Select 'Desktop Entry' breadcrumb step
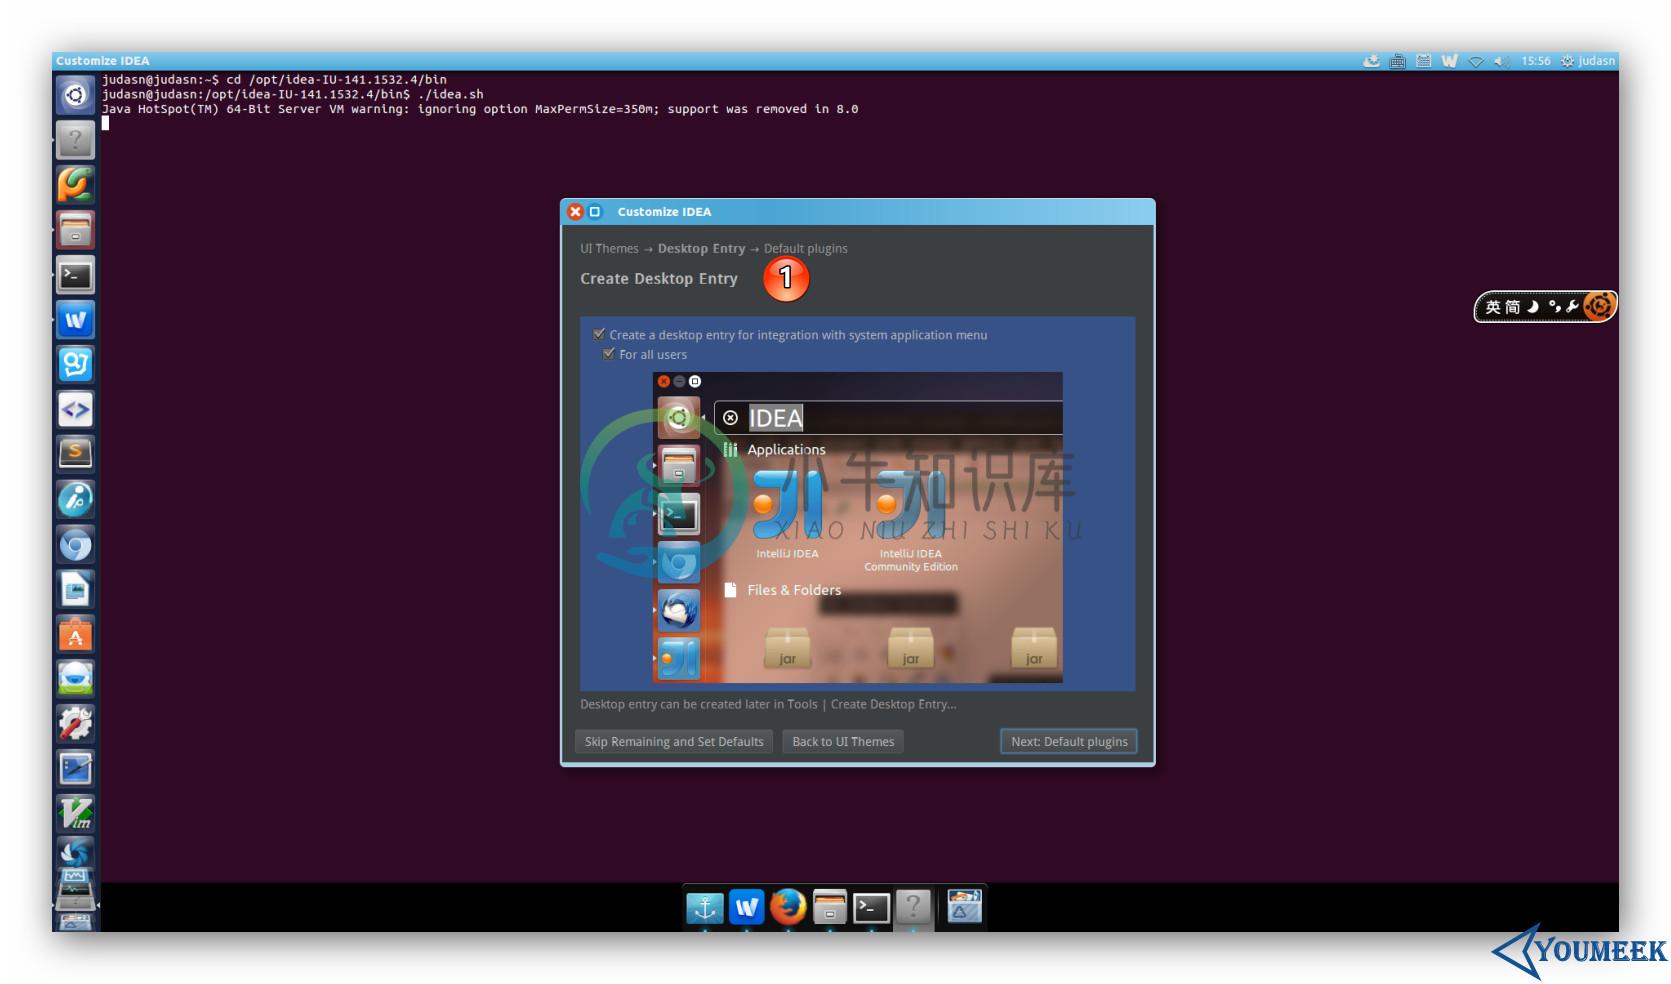This screenshot has height=984, width=1671. pos(701,249)
